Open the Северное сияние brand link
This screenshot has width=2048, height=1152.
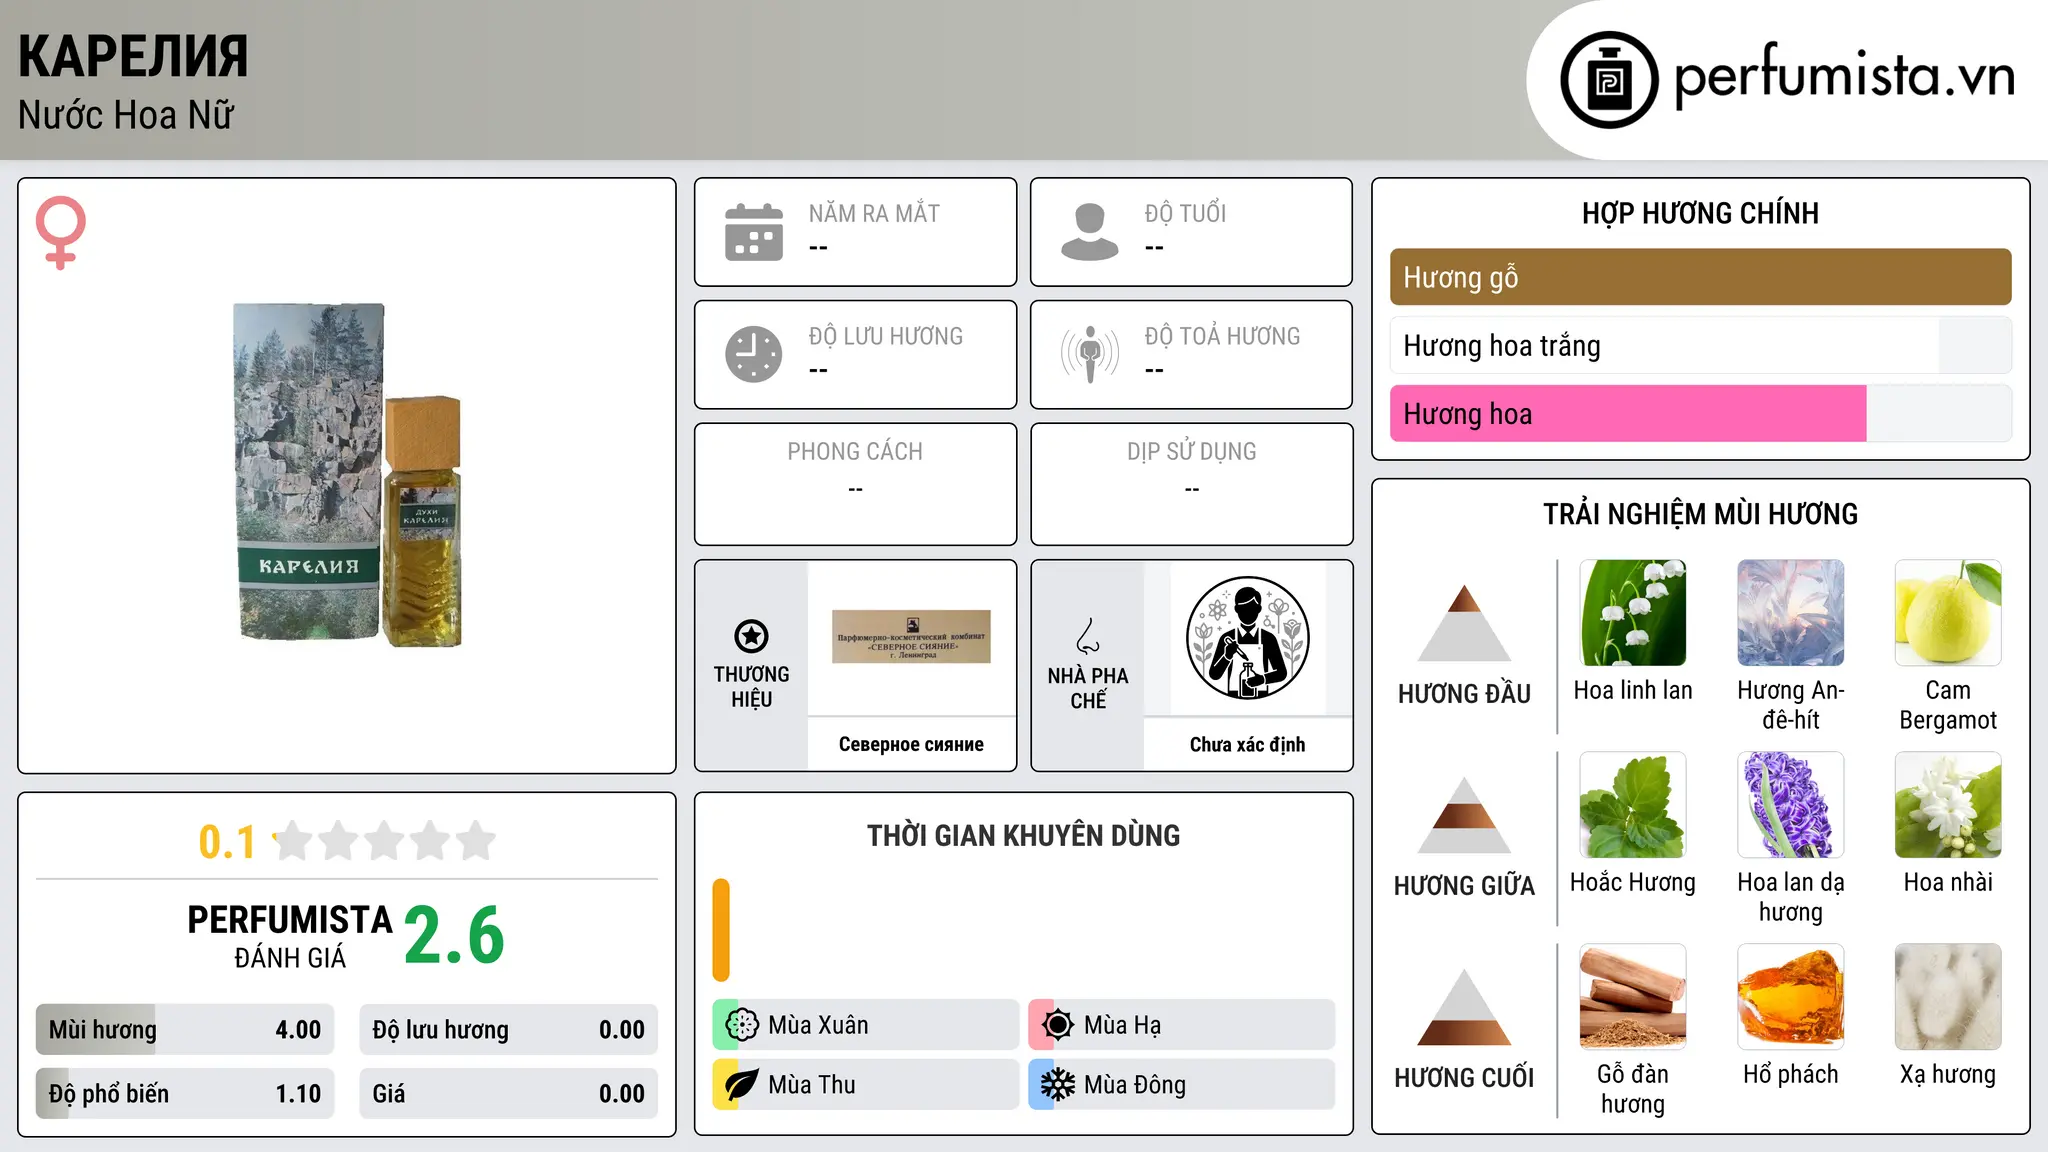[x=911, y=744]
